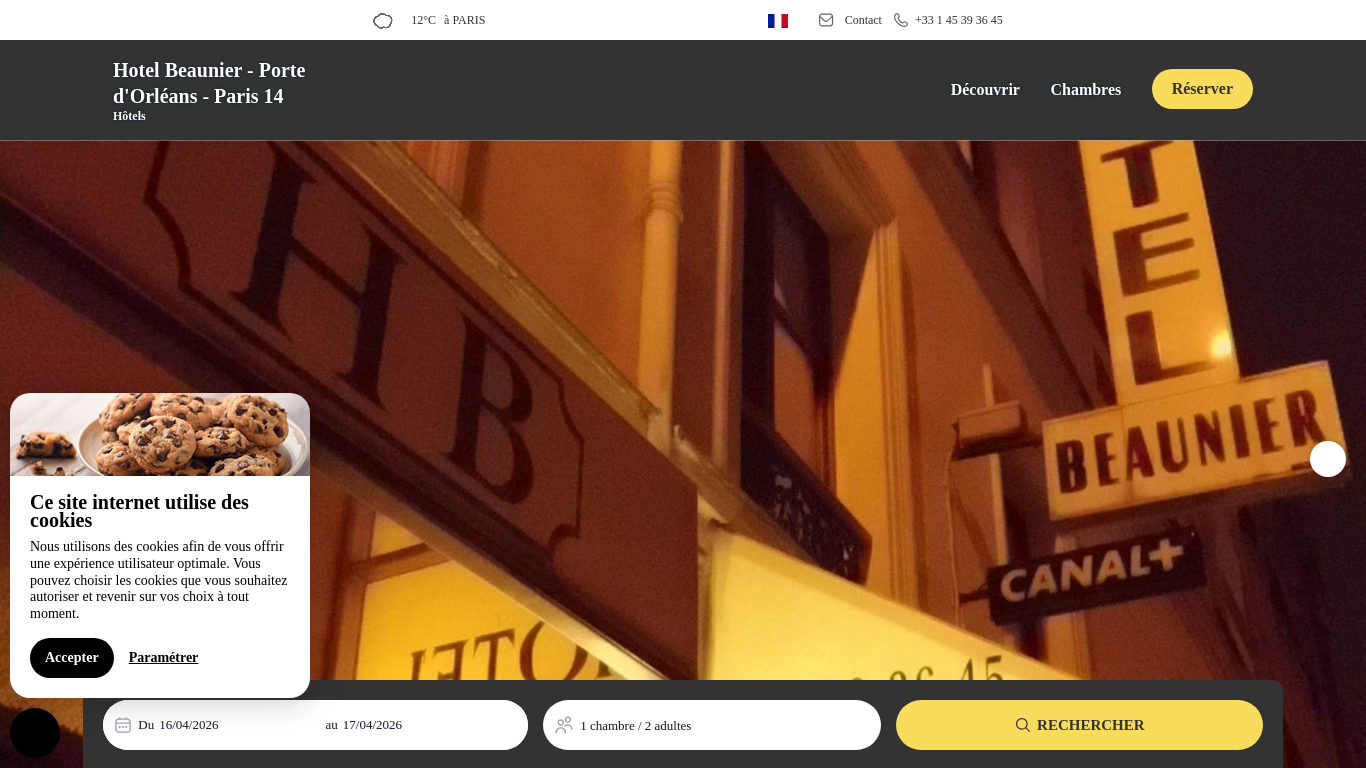Click the calendar icon in date field

click(x=123, y=725)
